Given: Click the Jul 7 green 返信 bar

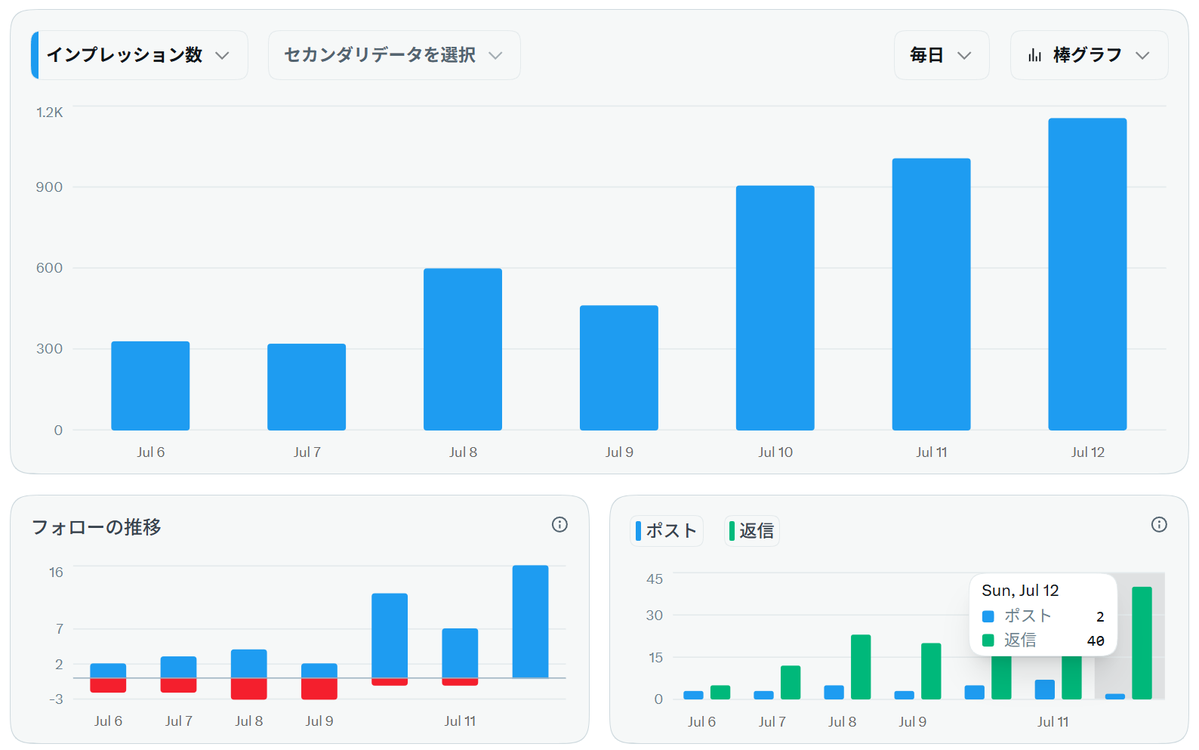Looking at the screenshot, I should pyautogui.click(x=791, y=683).
